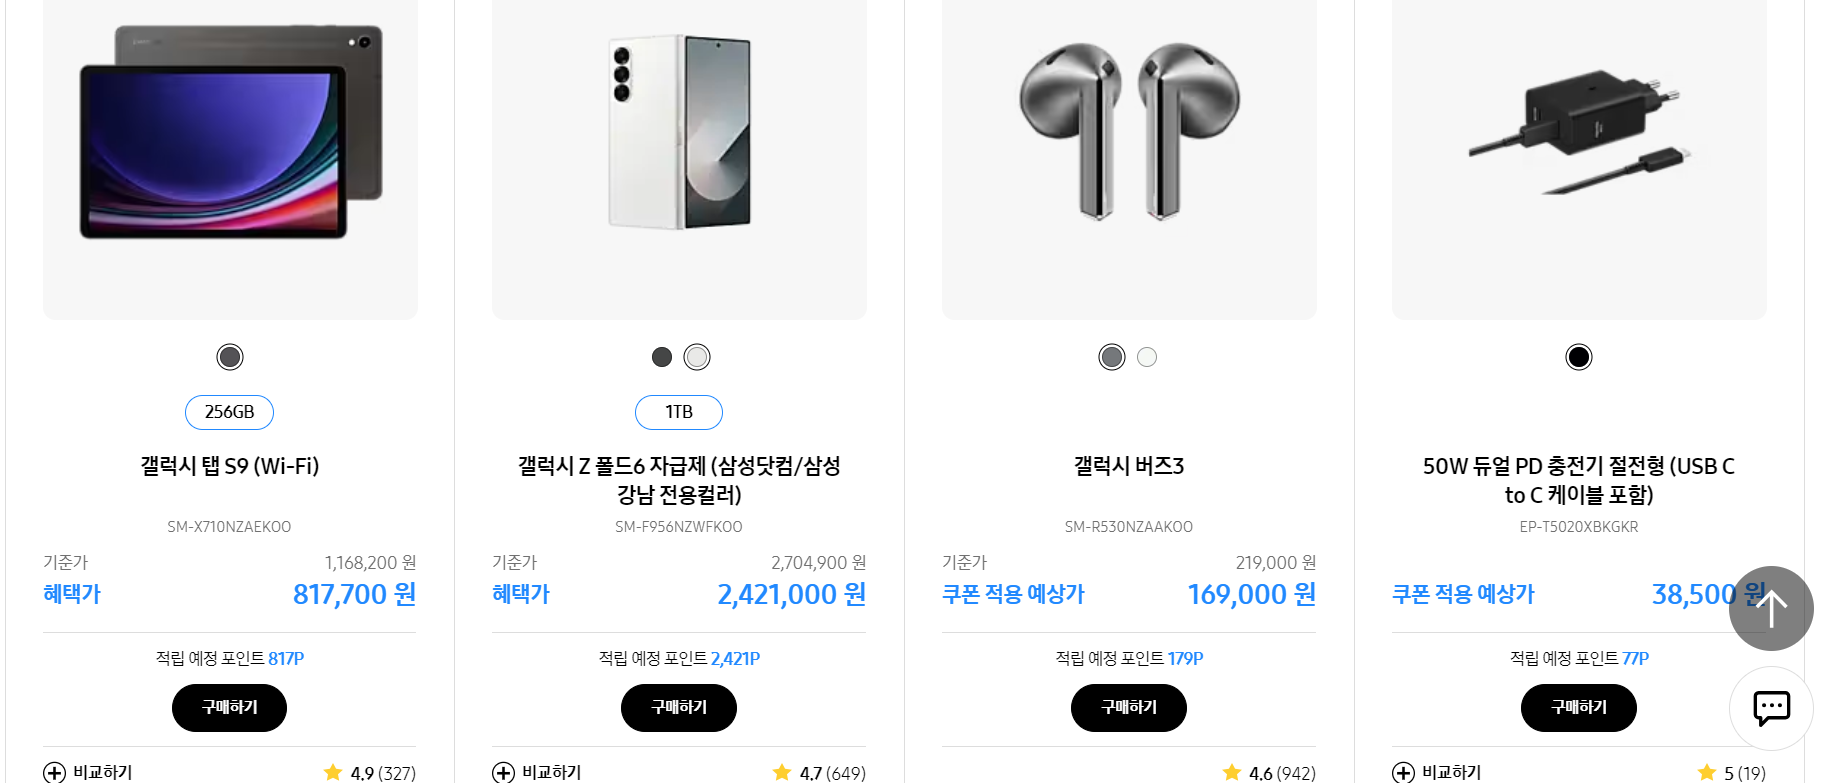The height and width of the screenshot is (783, 1821).
Task: Click the star icon next to Galaxy Buds3 rating
Action: 1232,771
